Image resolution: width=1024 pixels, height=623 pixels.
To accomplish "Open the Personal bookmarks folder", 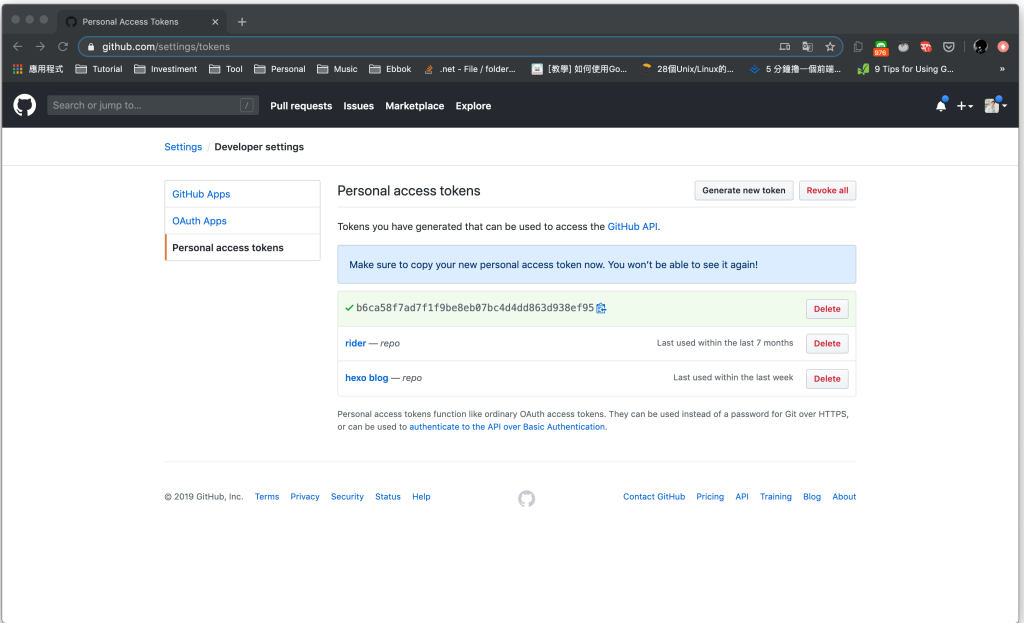I will tap(280, 69).
